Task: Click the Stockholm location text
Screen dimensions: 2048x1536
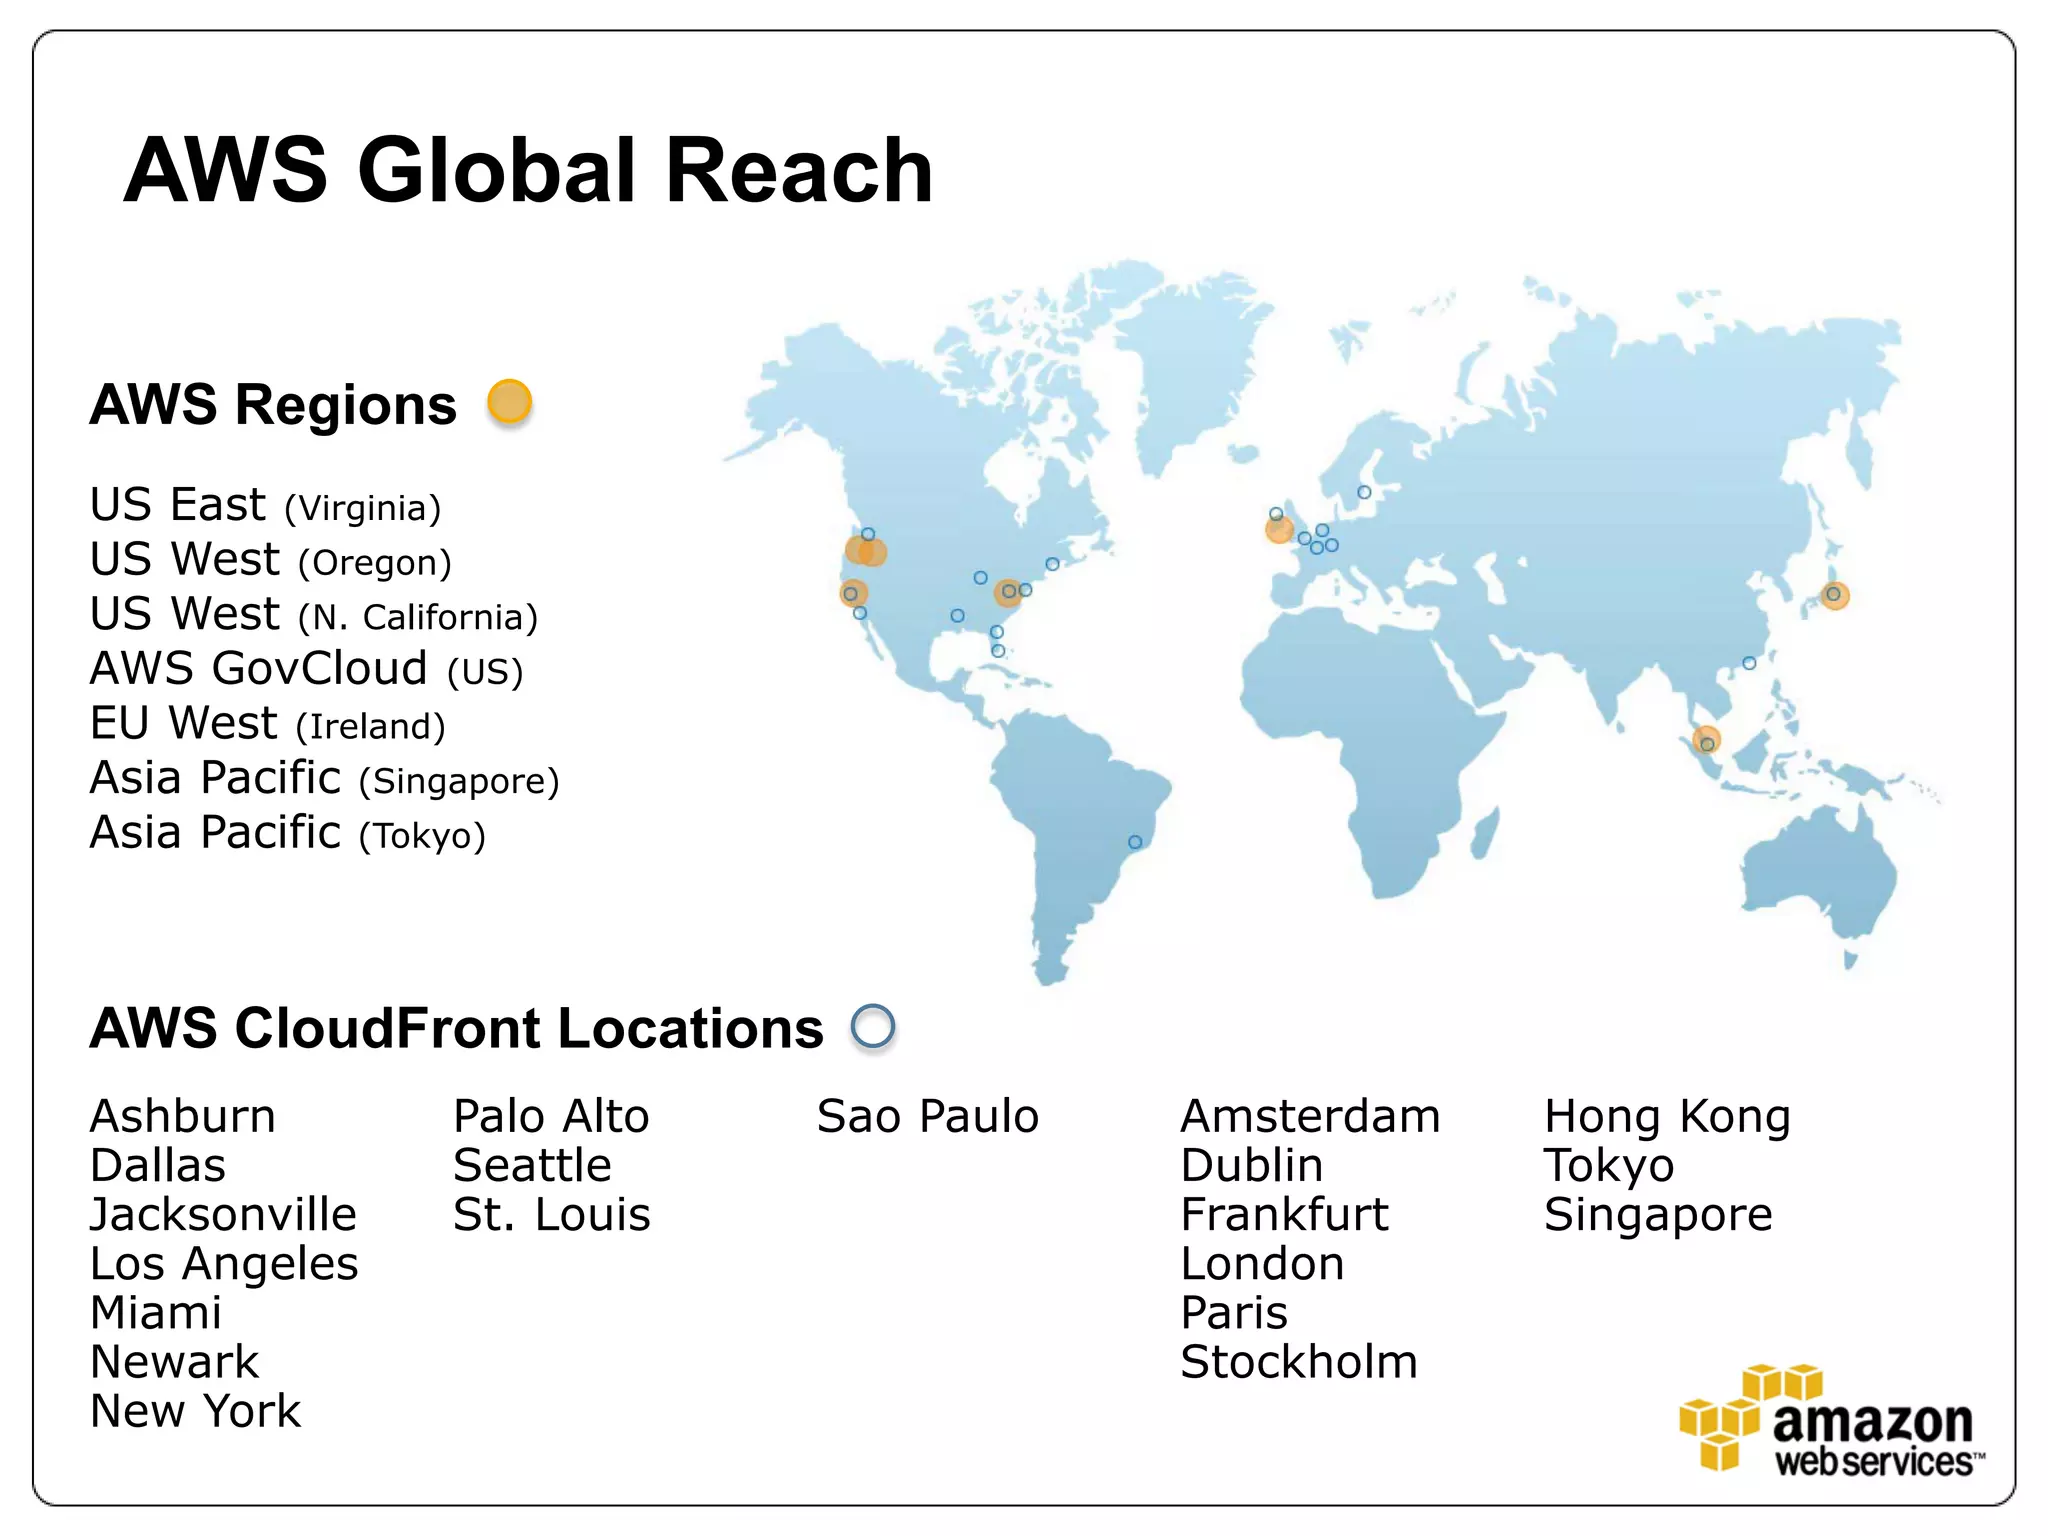Action: coord(1299,1361)
